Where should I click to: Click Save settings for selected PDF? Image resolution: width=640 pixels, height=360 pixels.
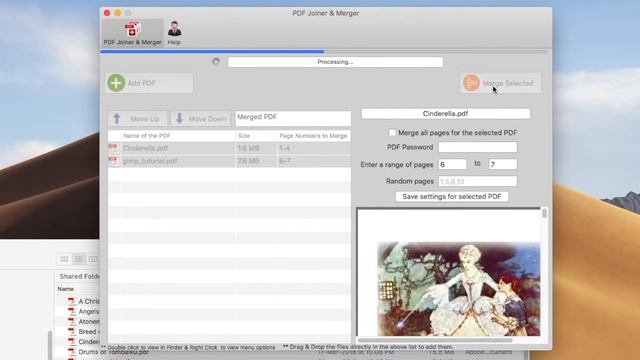tap(452, 196)
